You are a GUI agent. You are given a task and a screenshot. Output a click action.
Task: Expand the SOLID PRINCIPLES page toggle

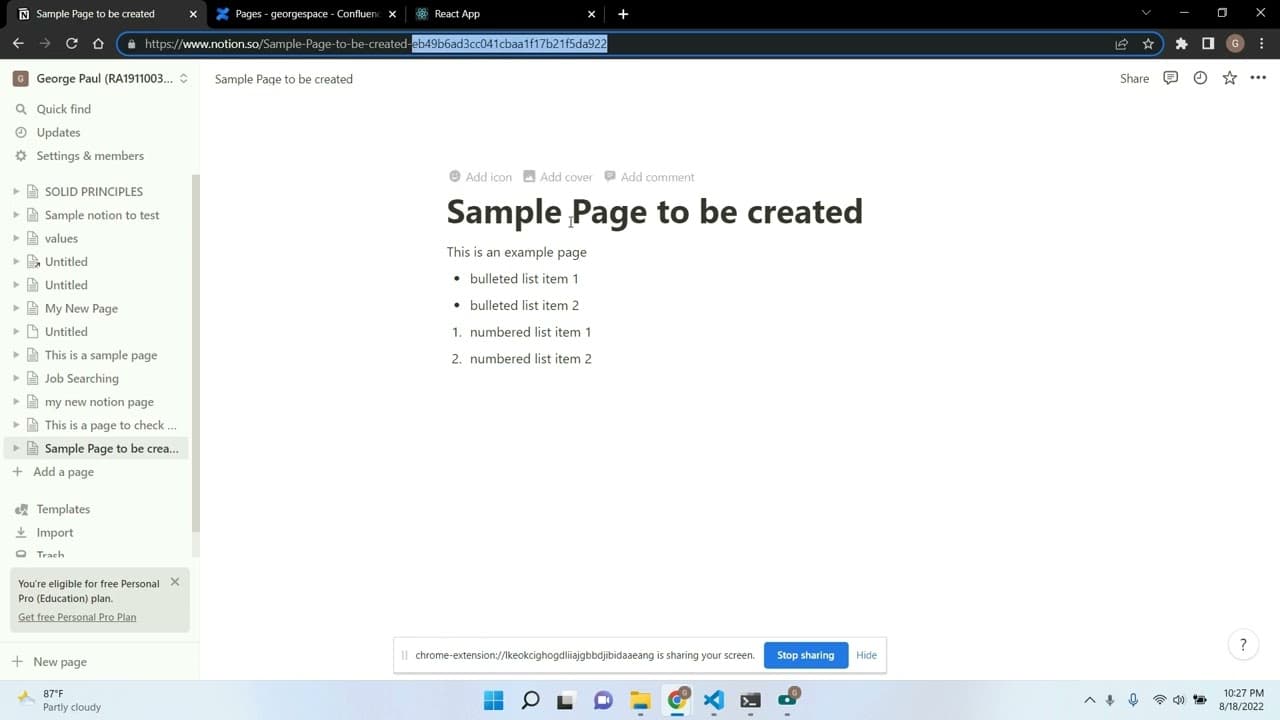pyautogui.click(x=16, y=191)
